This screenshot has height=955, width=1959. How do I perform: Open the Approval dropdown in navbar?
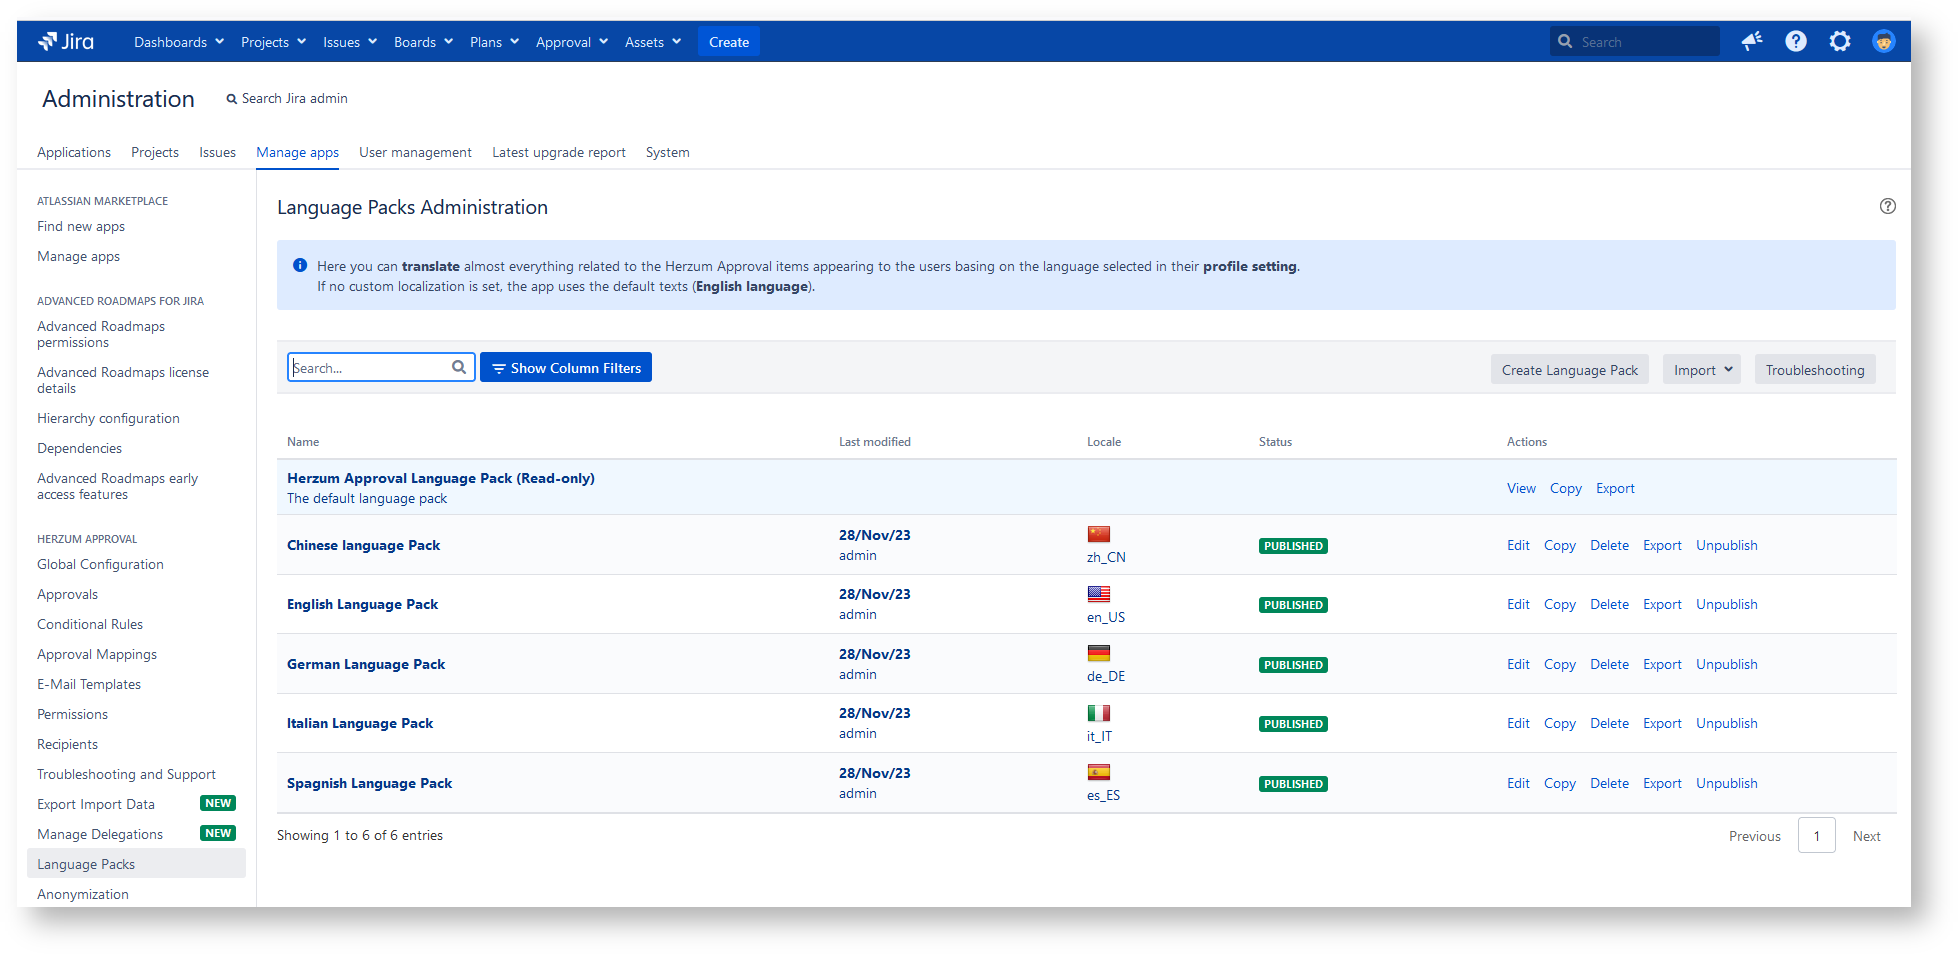point(571,42)
